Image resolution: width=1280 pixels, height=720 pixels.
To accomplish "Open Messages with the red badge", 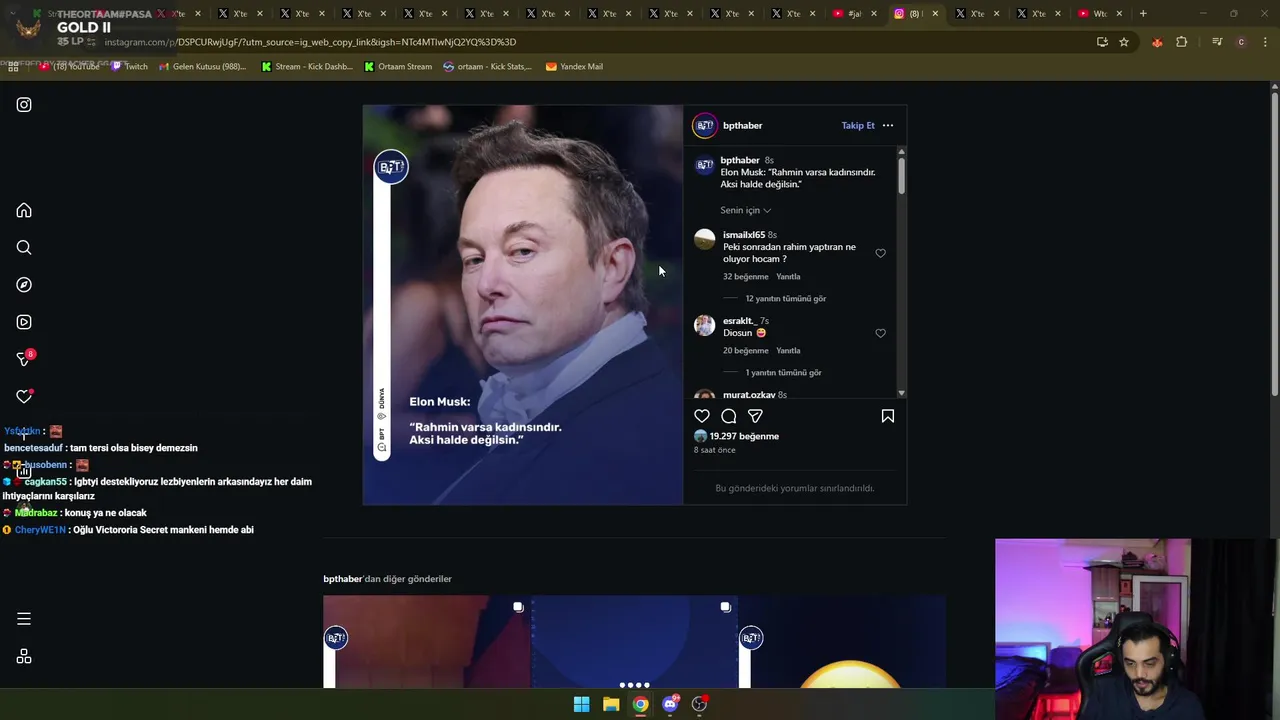I will [25, 358].
